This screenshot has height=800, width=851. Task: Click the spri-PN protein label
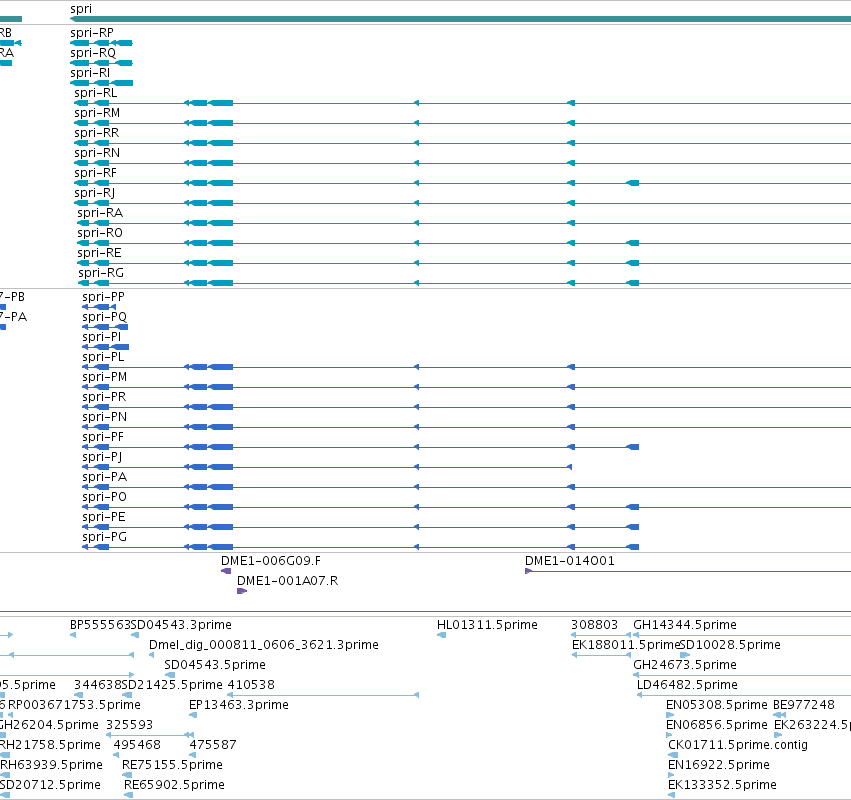pyautogui.click(x=105, y=417)
